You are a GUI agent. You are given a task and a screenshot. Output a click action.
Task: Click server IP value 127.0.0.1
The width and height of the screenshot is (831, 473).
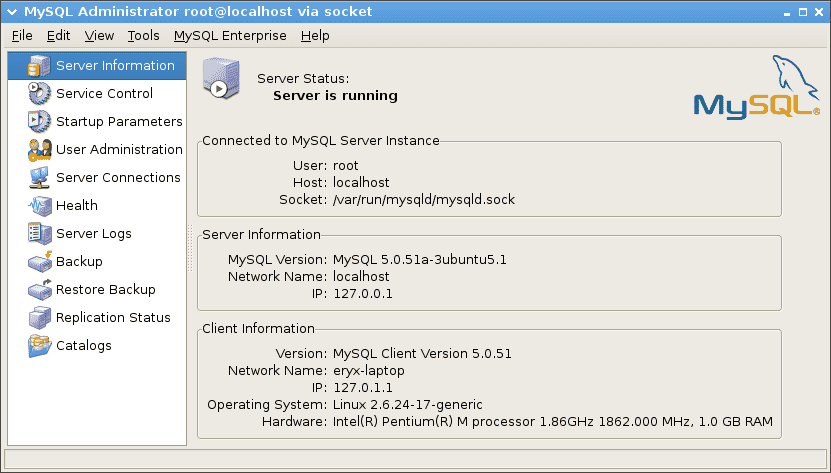point(363,294)
